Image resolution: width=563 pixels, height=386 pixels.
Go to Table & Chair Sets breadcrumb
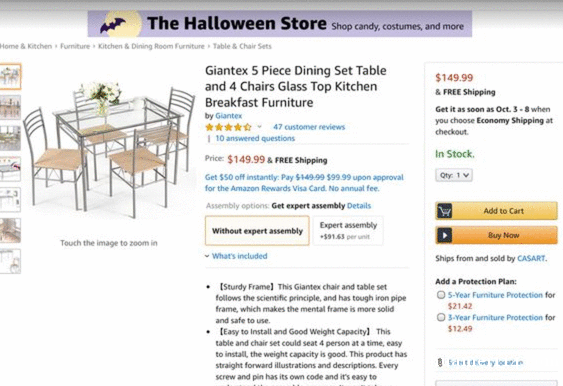242,46
